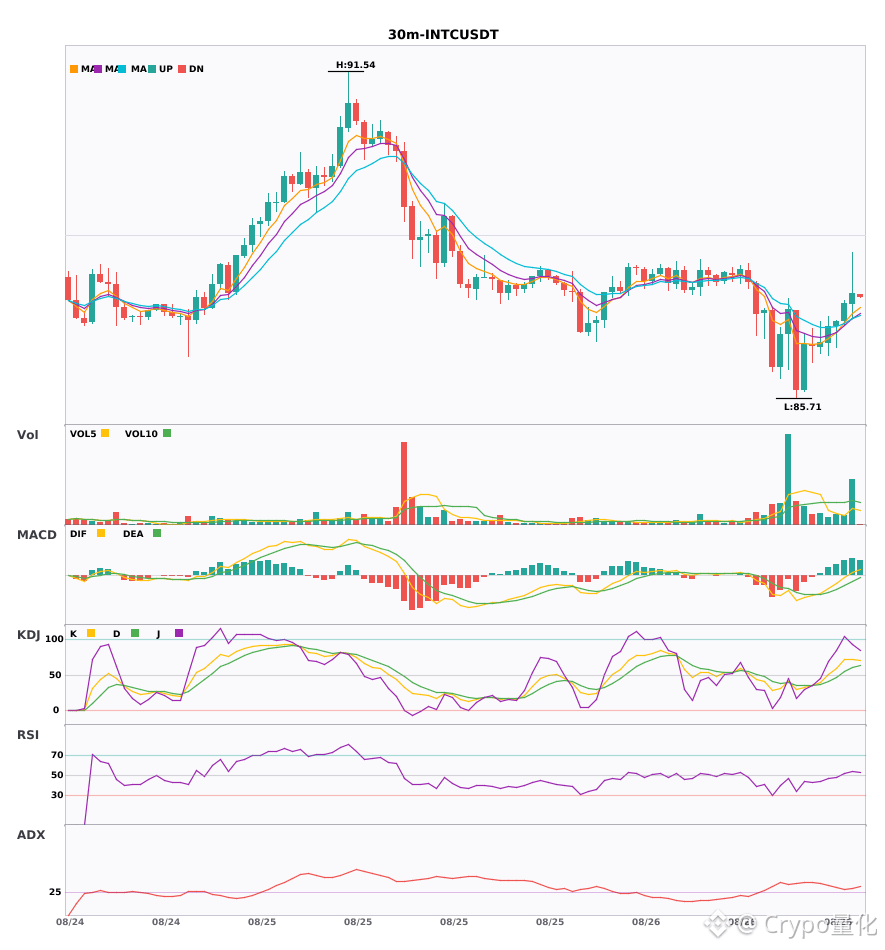Viewport: 885px width, 950px height.
Task: Click the L:85.71 low price label
Action: click(803, 407)
